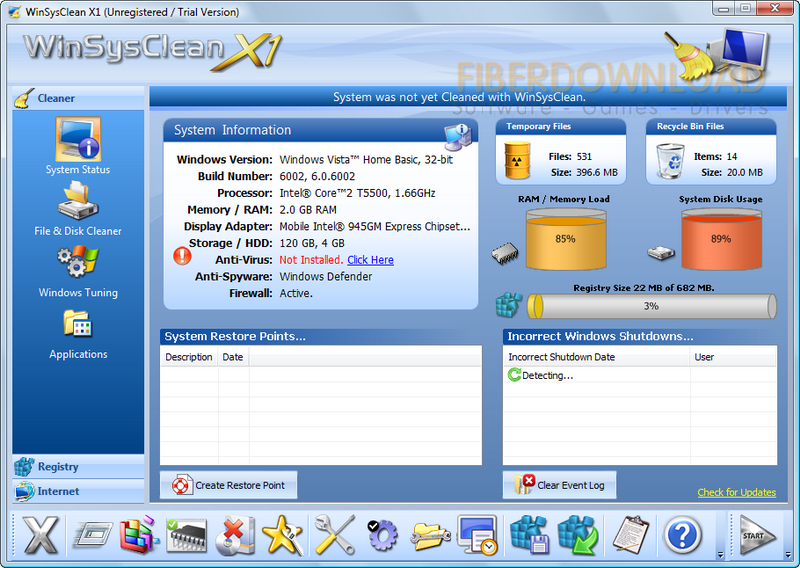Screen dimensions: 800x568
Task: Click the Temporary Files radioactive barrel icon
Action: coord(517,160)
